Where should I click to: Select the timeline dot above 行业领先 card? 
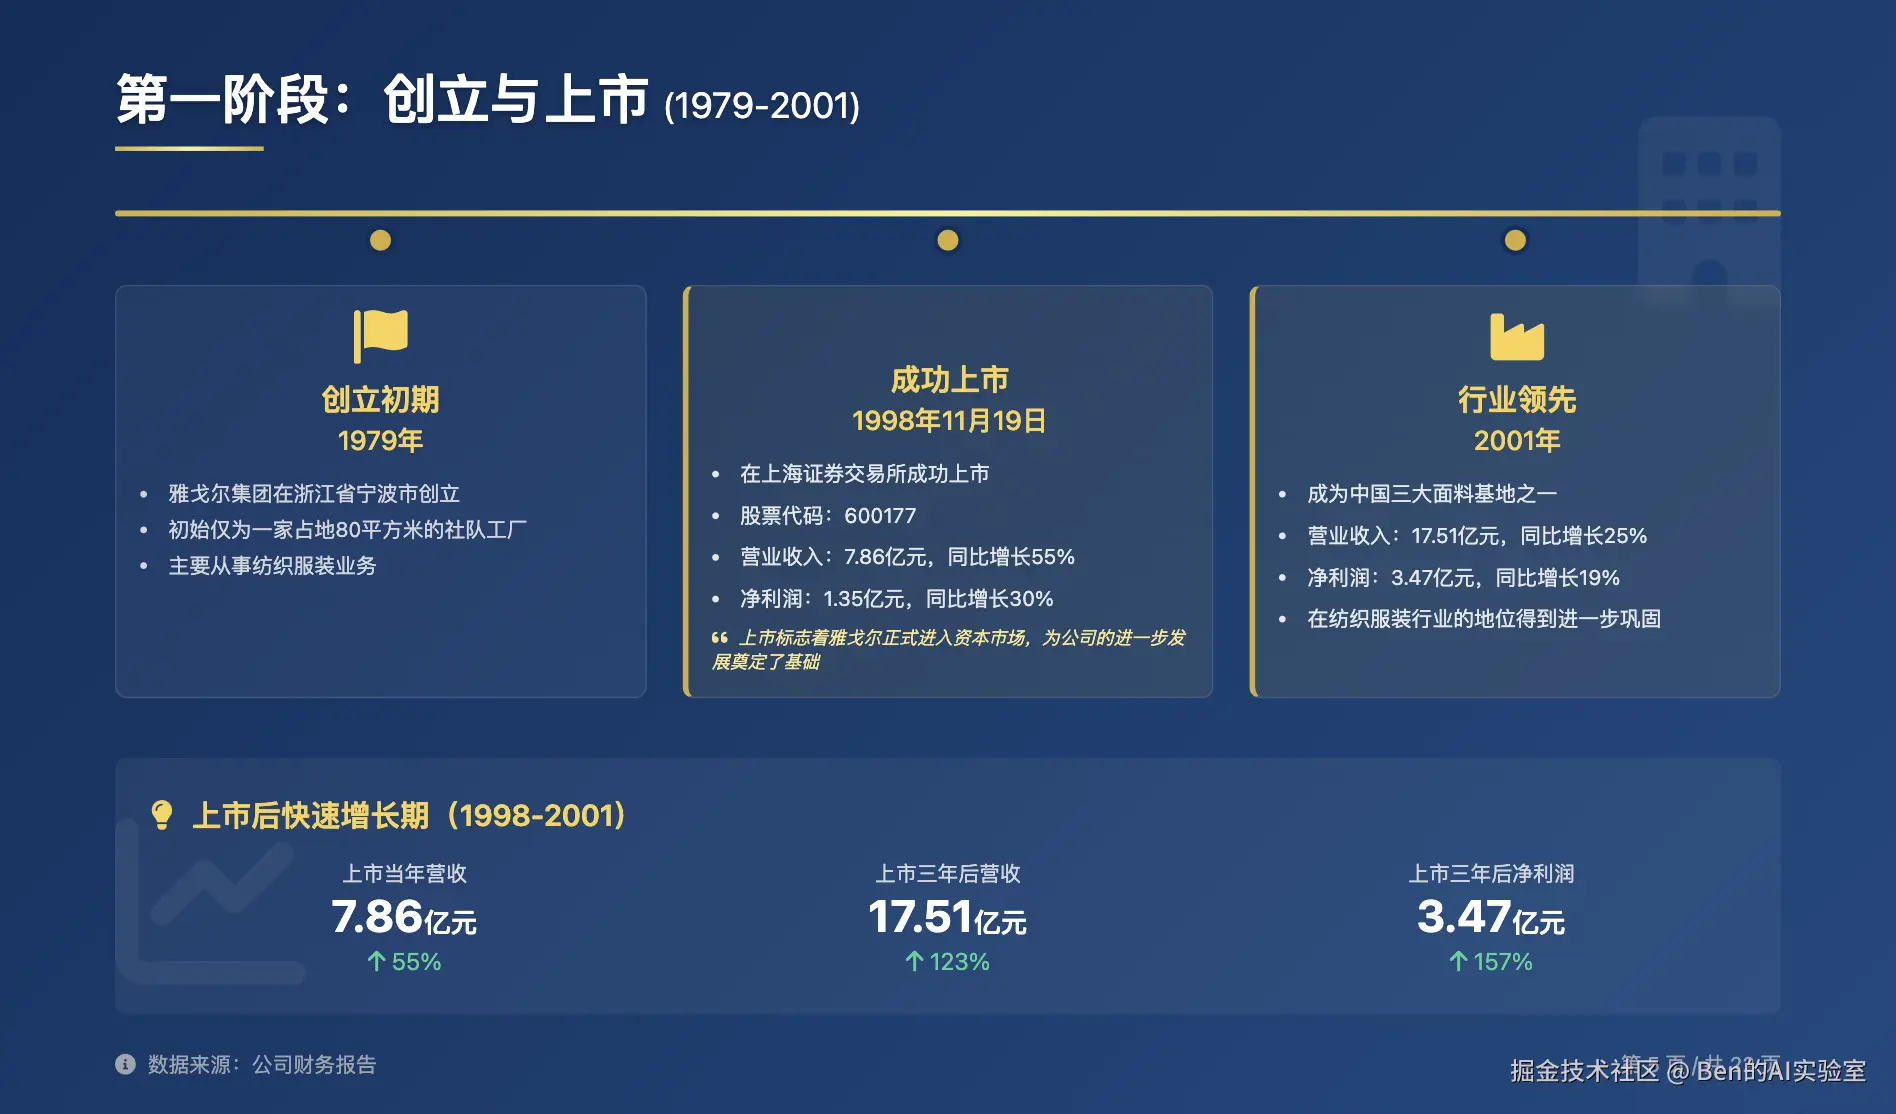[1515, 240]
